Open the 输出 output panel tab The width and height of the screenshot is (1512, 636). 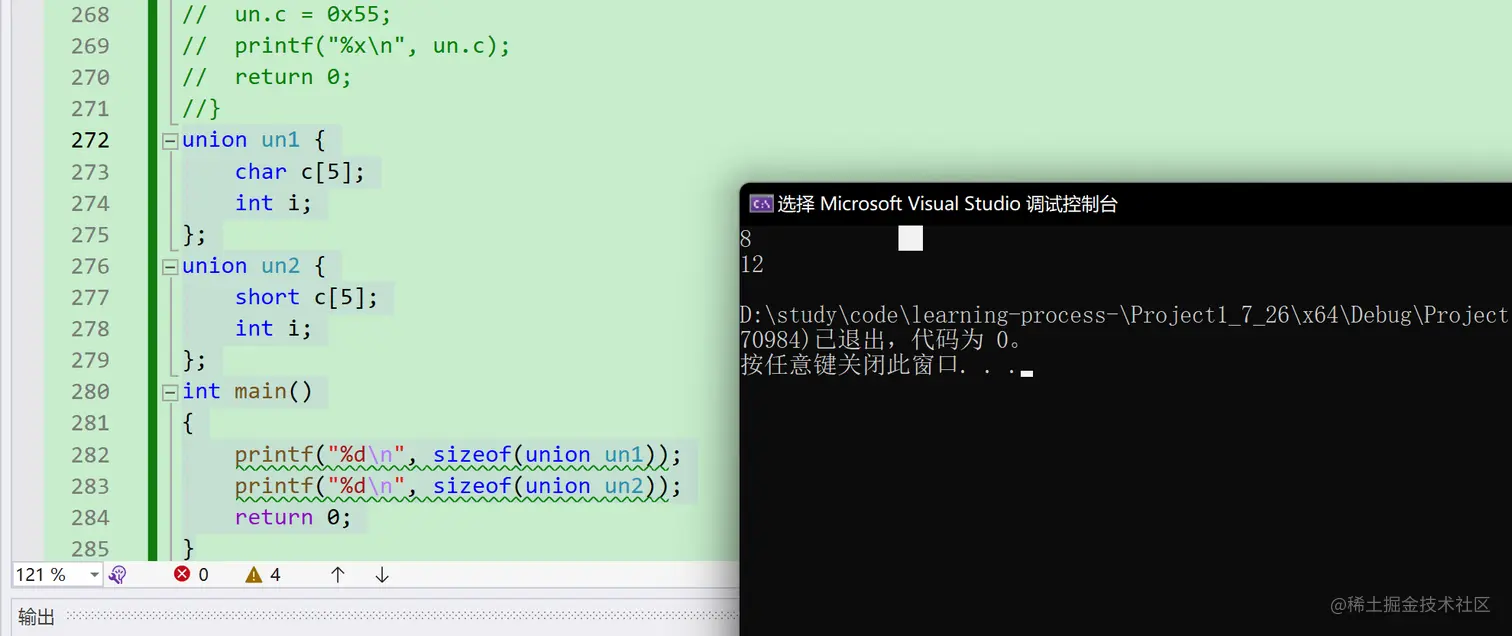pos(37,616)
